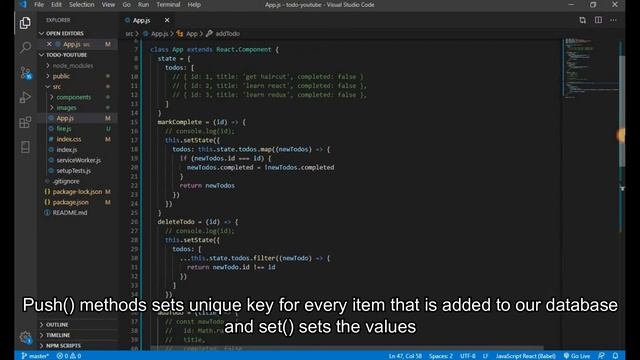The image size is (640, 360).
Task: Open the Source Control view
Action: [x=25, y=73]
